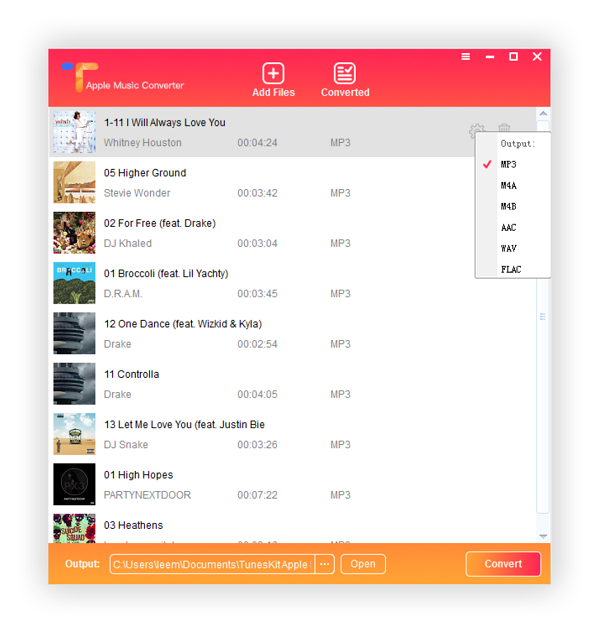The height and width of the screenshot is (632, 600).
Task: Minimize the converter window
Action: point(490,57)
